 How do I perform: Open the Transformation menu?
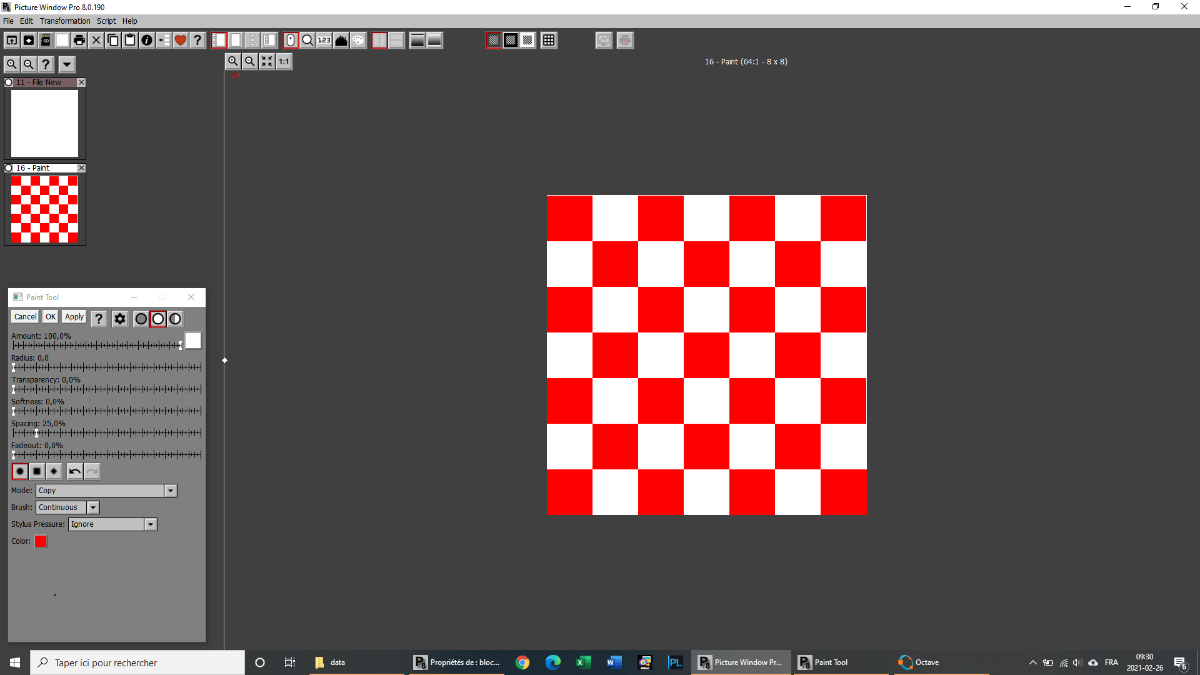point(65,21)
